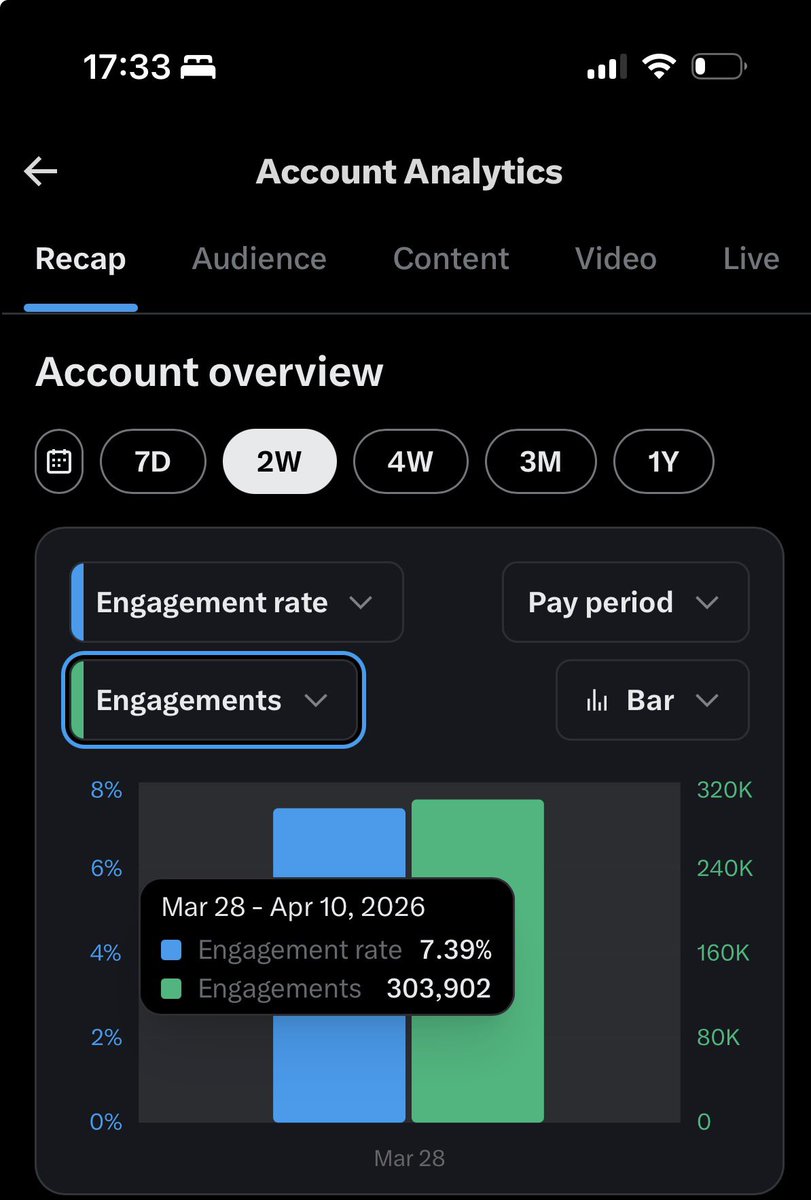Select the 1Y time range
Viewport: 811px width, 1200px height.
point(663,462)
